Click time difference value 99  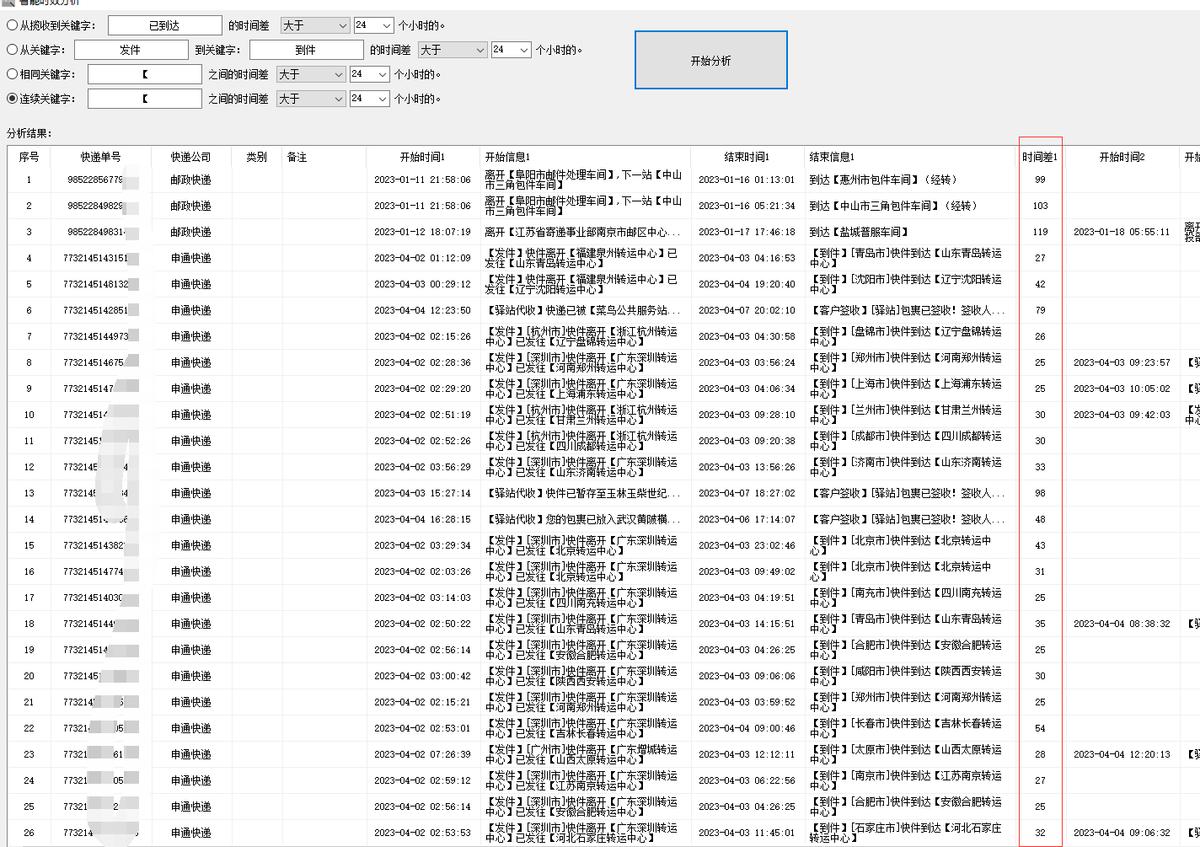pyautogui.click(x=1040, y=180)
